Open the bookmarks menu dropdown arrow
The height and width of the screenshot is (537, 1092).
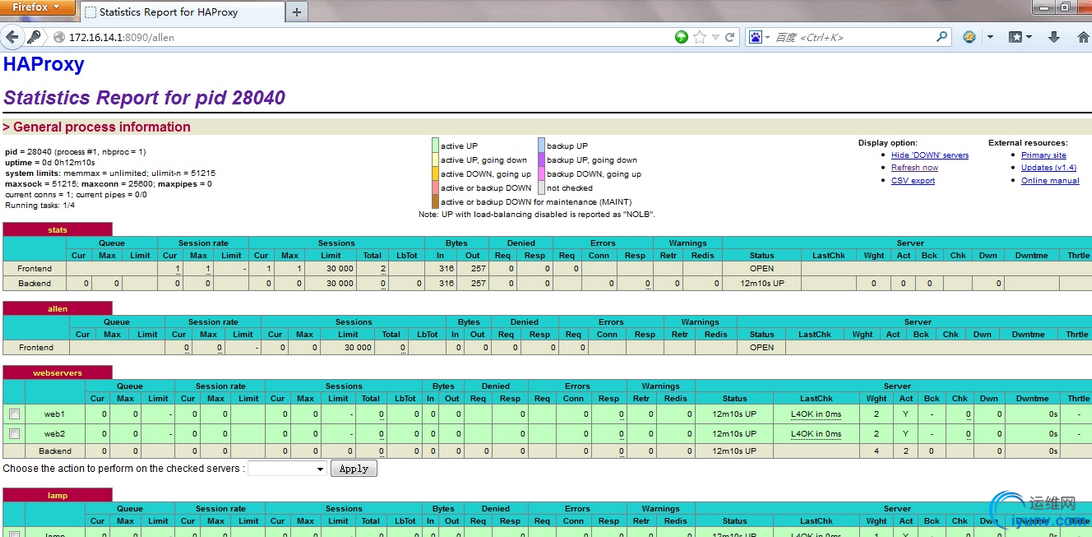[x=1028, y=38]
